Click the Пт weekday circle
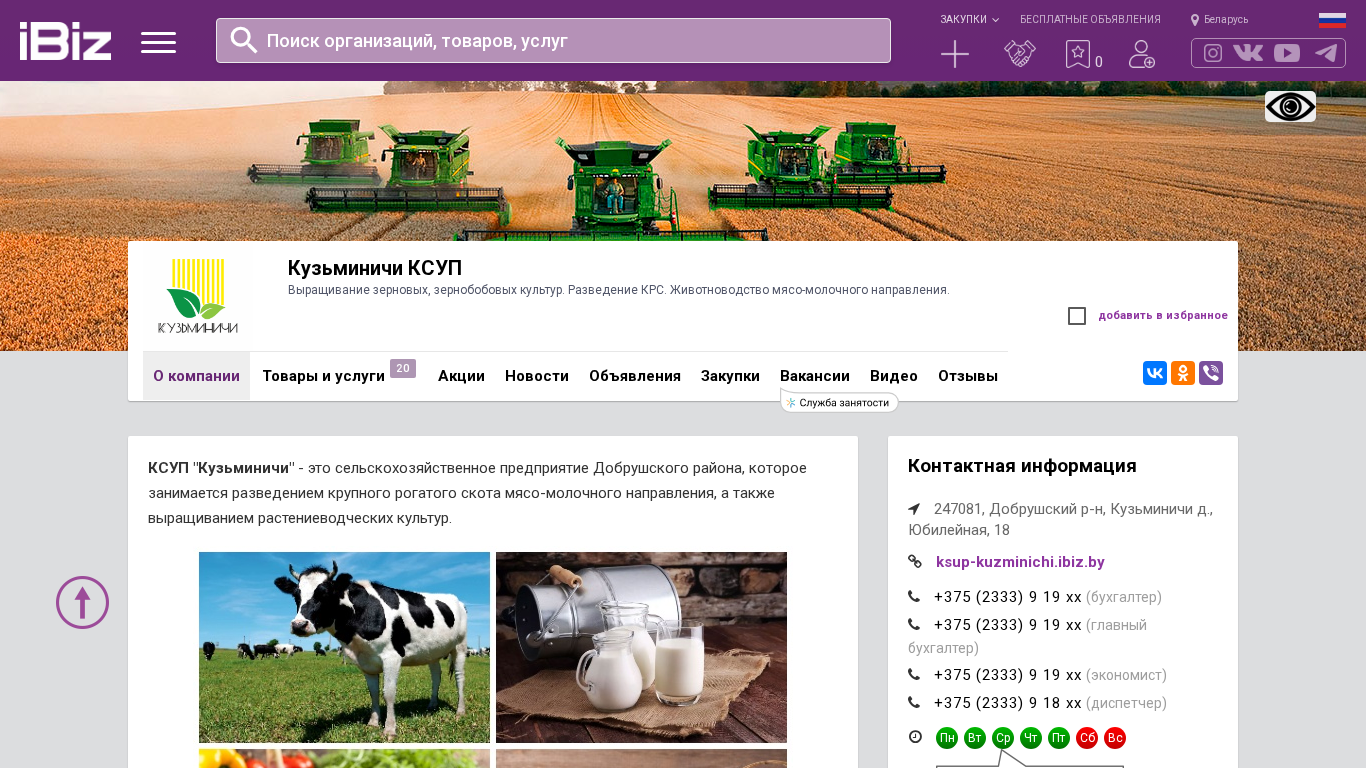The width and height of the screenshot is (1366, 768). point(1059,738)
